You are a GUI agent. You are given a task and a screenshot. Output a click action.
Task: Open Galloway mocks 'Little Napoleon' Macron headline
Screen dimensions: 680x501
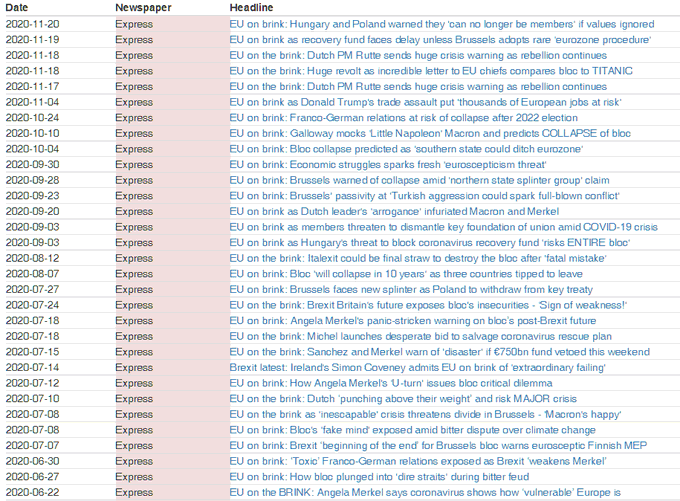tap(430, 134)
